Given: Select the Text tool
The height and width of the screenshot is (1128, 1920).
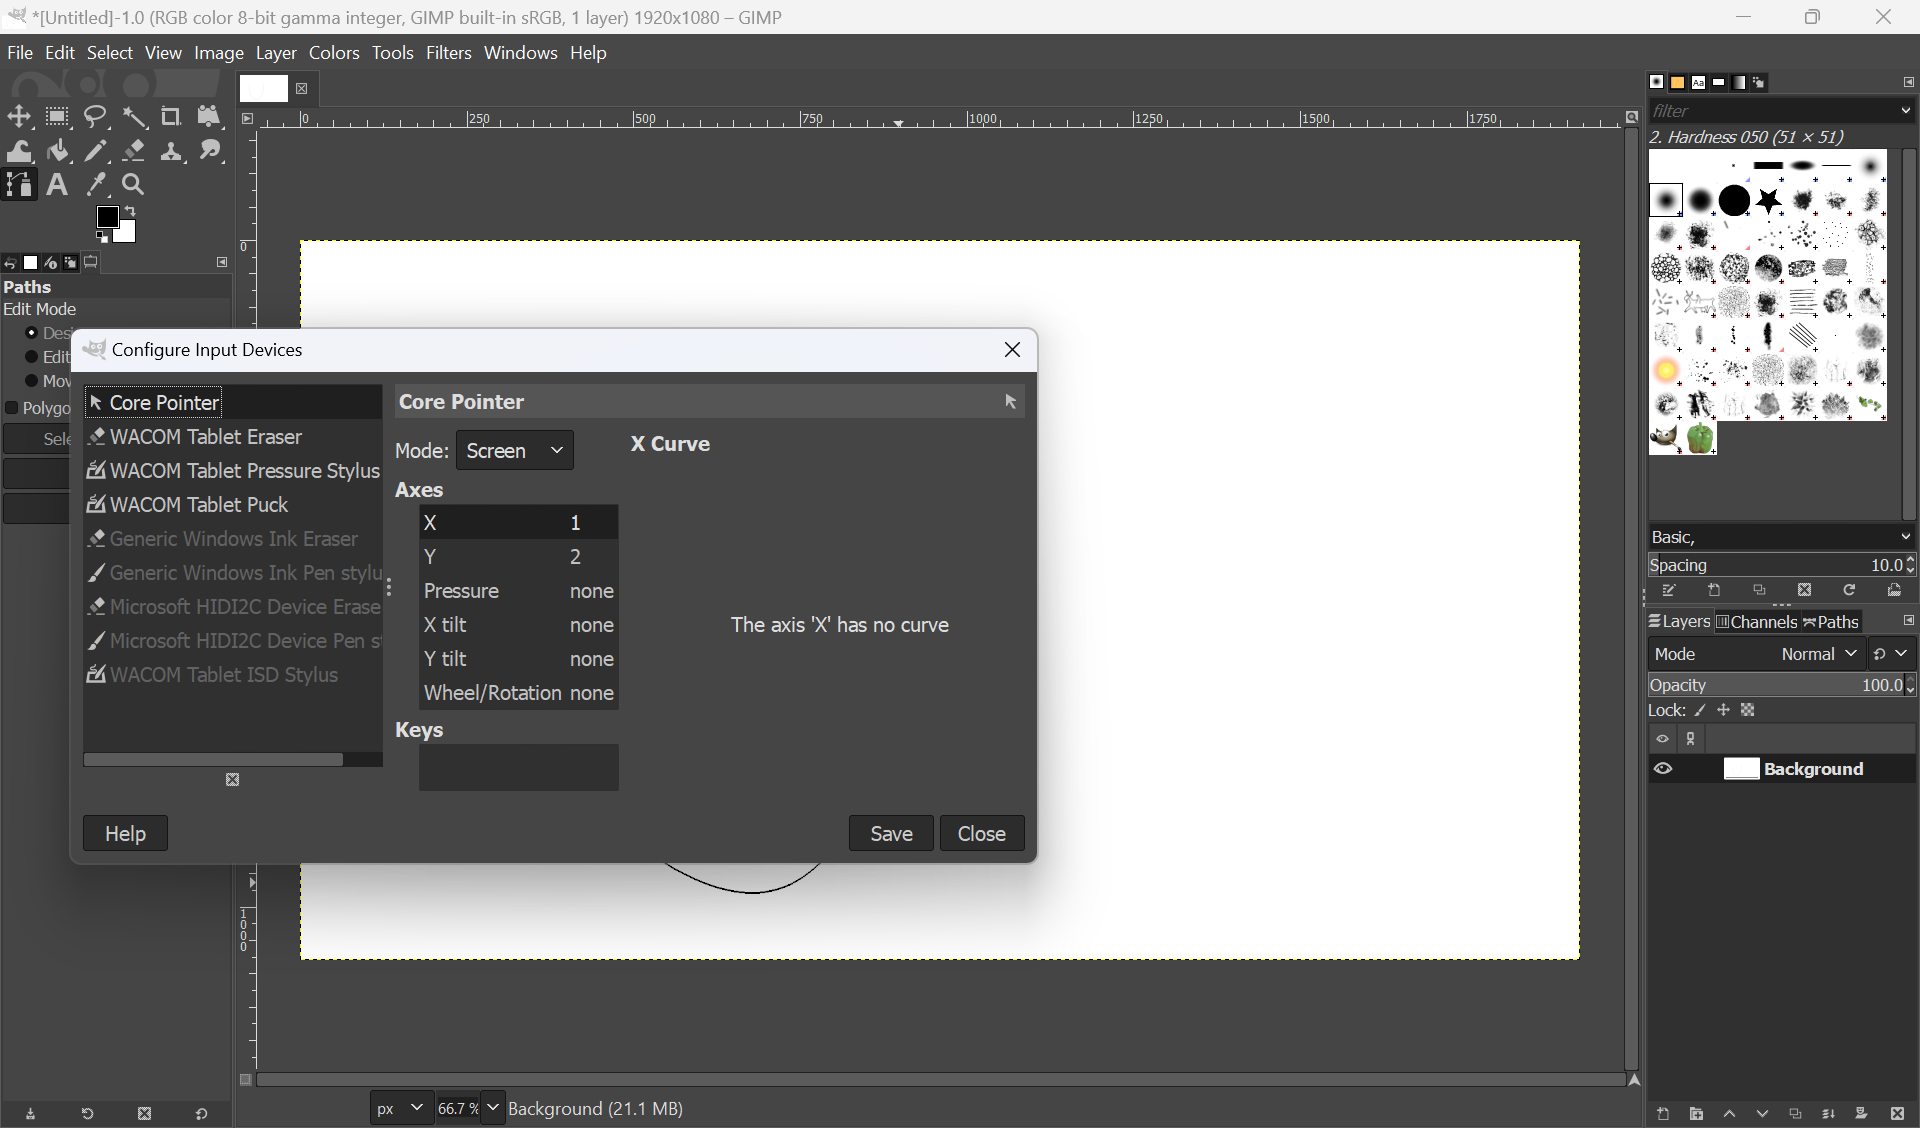Looking at the screenshot, I should coord(57,185).
